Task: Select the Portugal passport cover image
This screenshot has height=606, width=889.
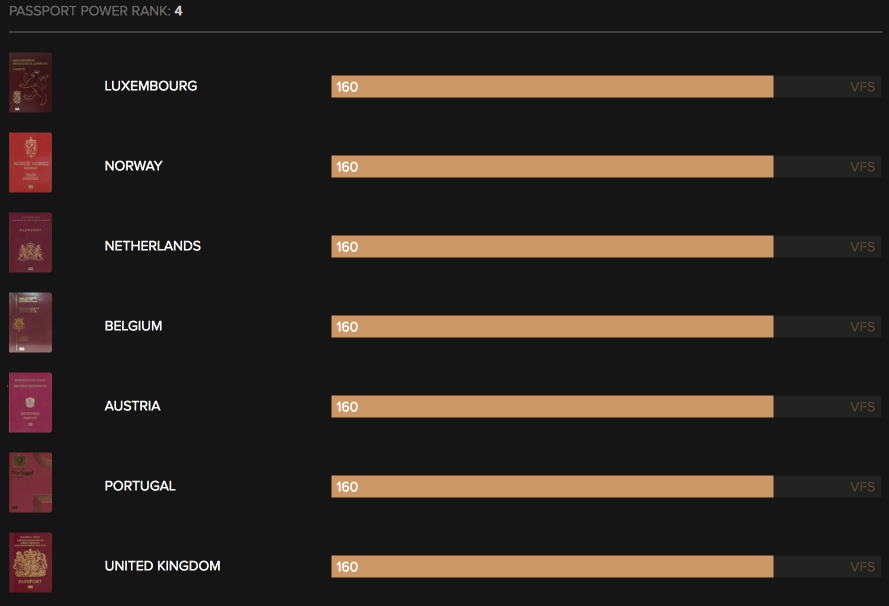Action: (x=30, y=483)
